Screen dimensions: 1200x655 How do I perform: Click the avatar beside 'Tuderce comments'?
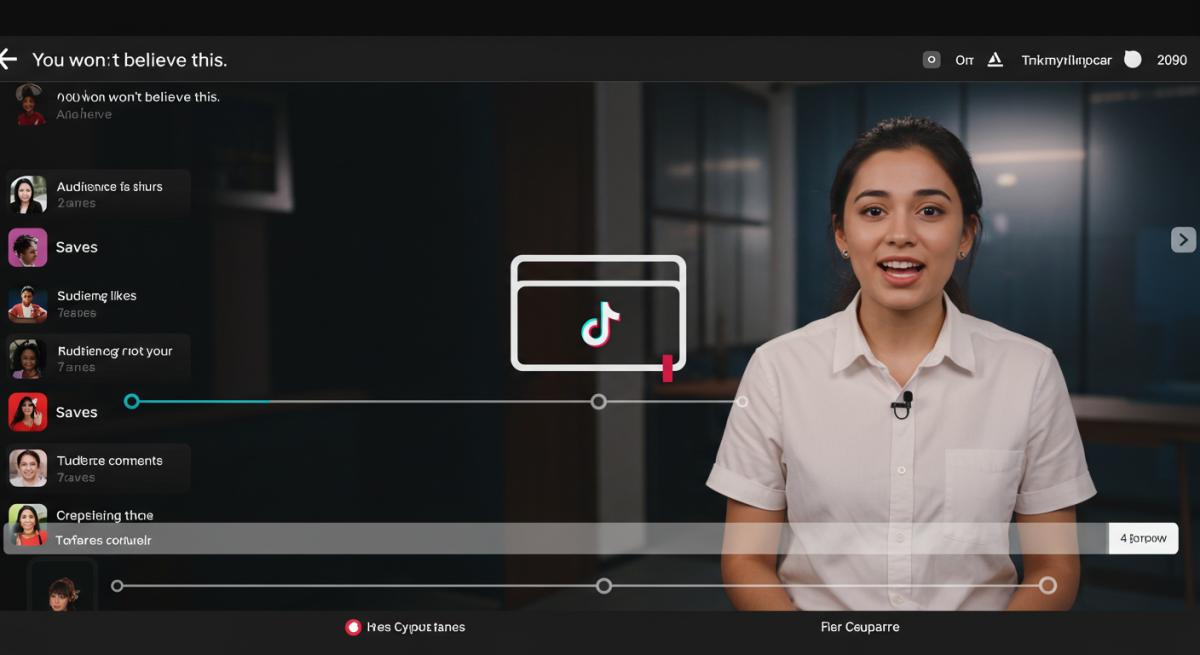point(28,468)
